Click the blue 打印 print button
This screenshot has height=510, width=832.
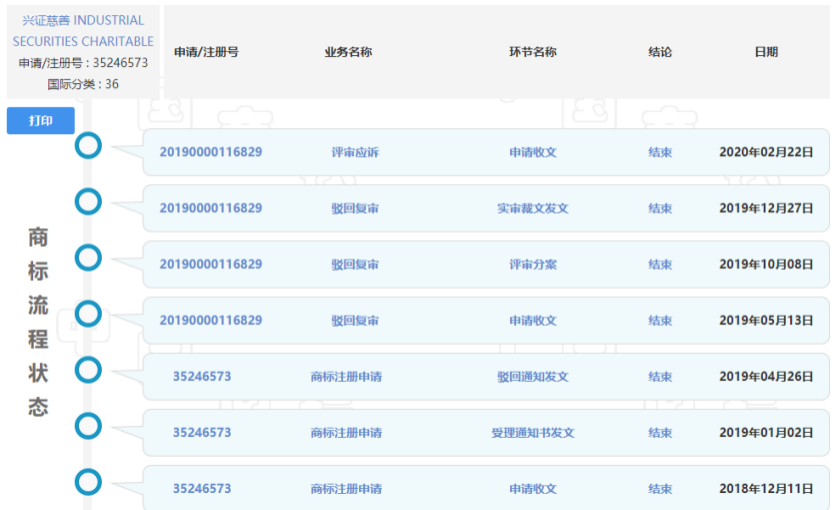40,120
